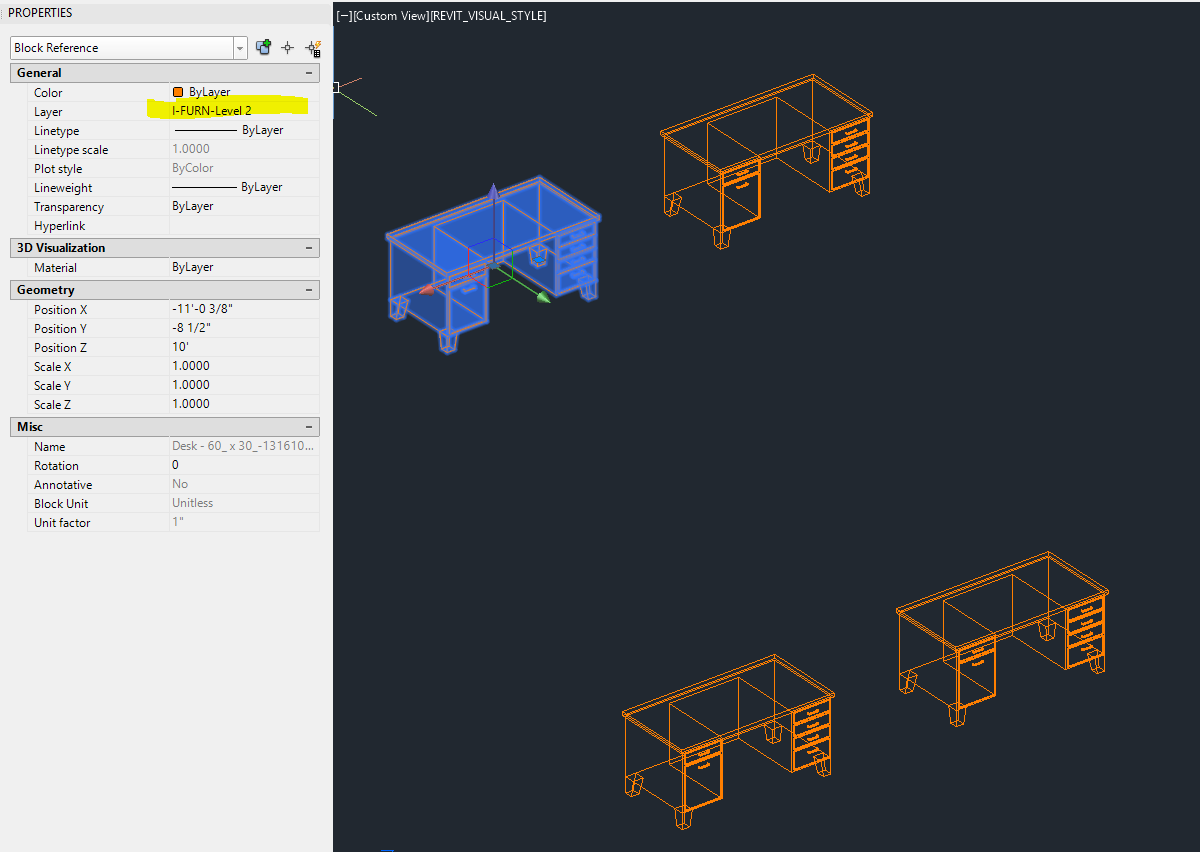
Task: Collapse the General section
Action: [308, 72]
